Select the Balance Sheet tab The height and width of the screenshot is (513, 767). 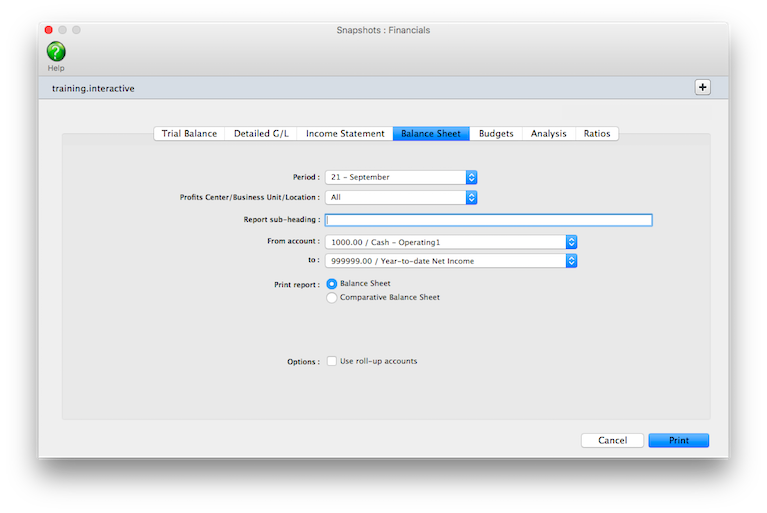(x=431, y=133)
